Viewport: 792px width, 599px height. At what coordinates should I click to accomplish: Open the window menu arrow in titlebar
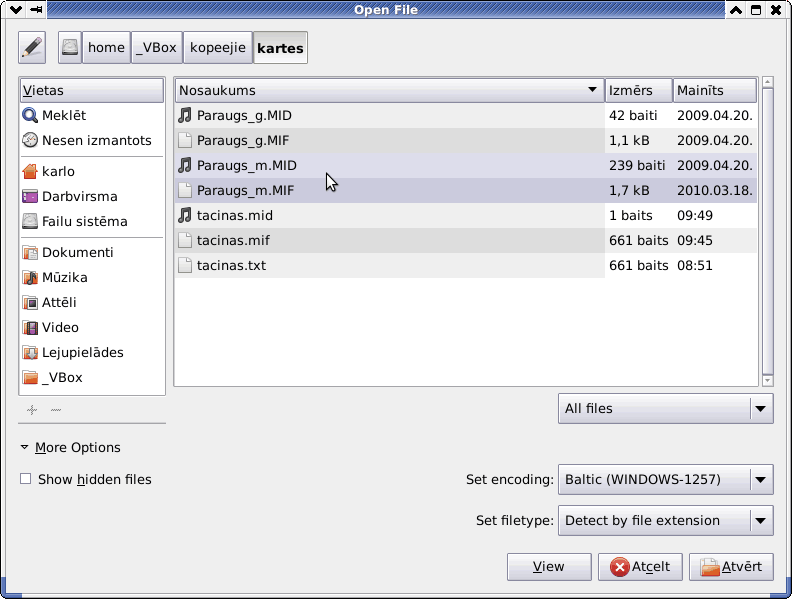click(15, 10)
